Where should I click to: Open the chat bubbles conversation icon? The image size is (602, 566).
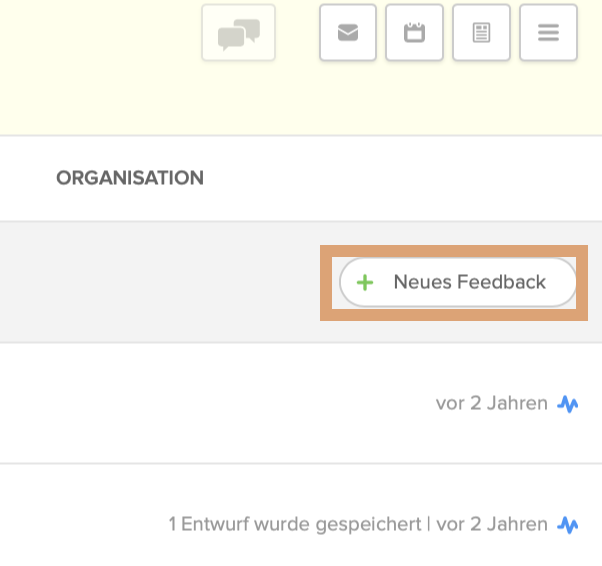[238, 33]
